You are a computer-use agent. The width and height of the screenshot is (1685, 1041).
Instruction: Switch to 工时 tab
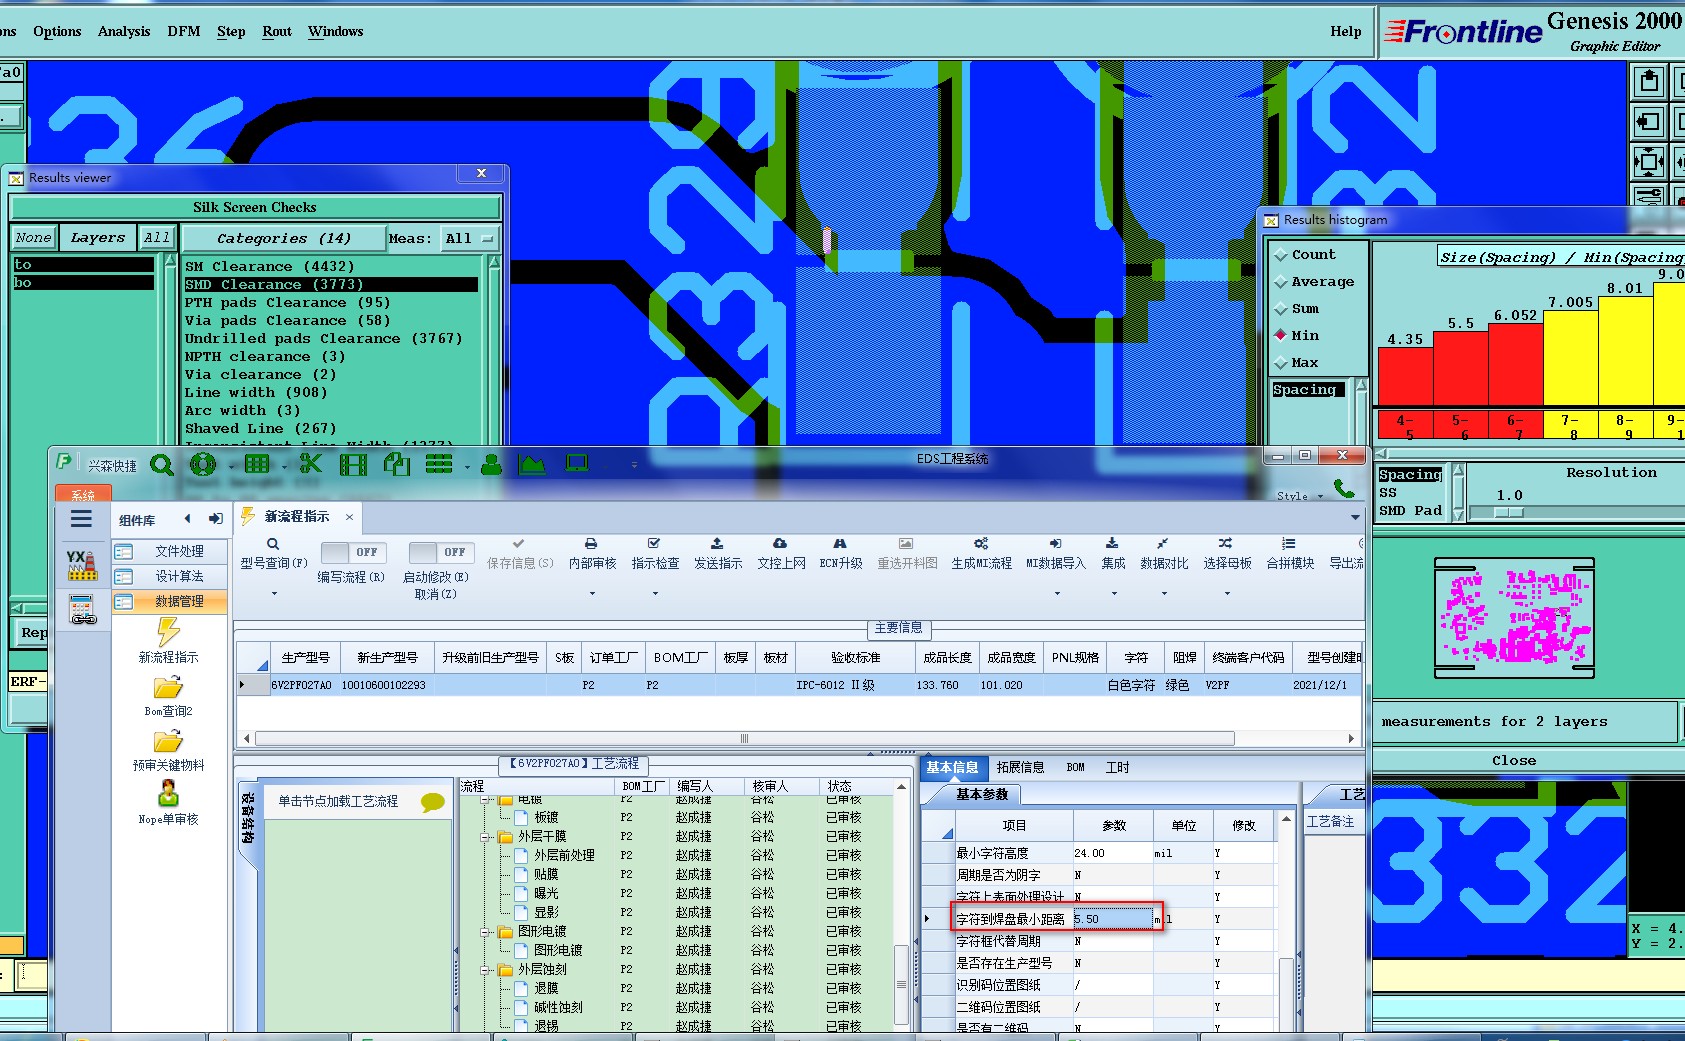tap(1118, 768)
